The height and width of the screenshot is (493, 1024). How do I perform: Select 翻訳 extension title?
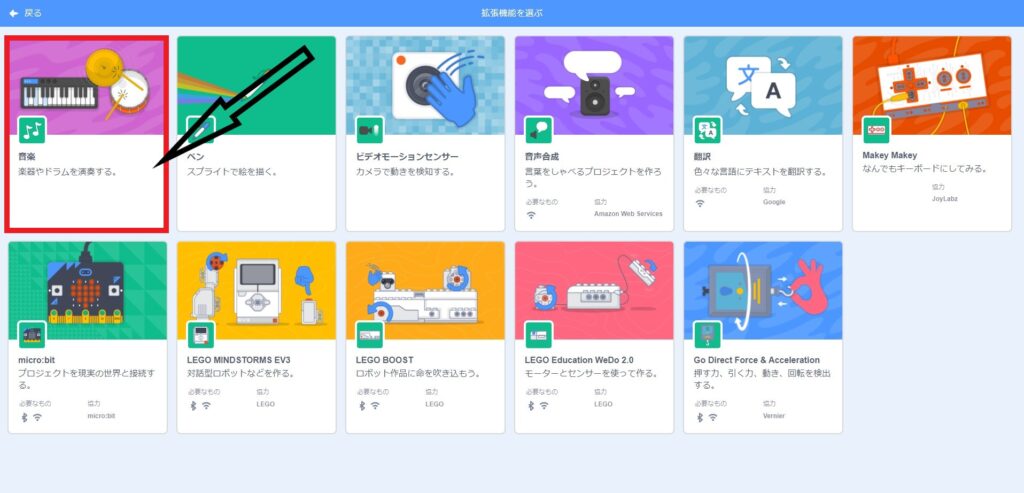(702, 157)
